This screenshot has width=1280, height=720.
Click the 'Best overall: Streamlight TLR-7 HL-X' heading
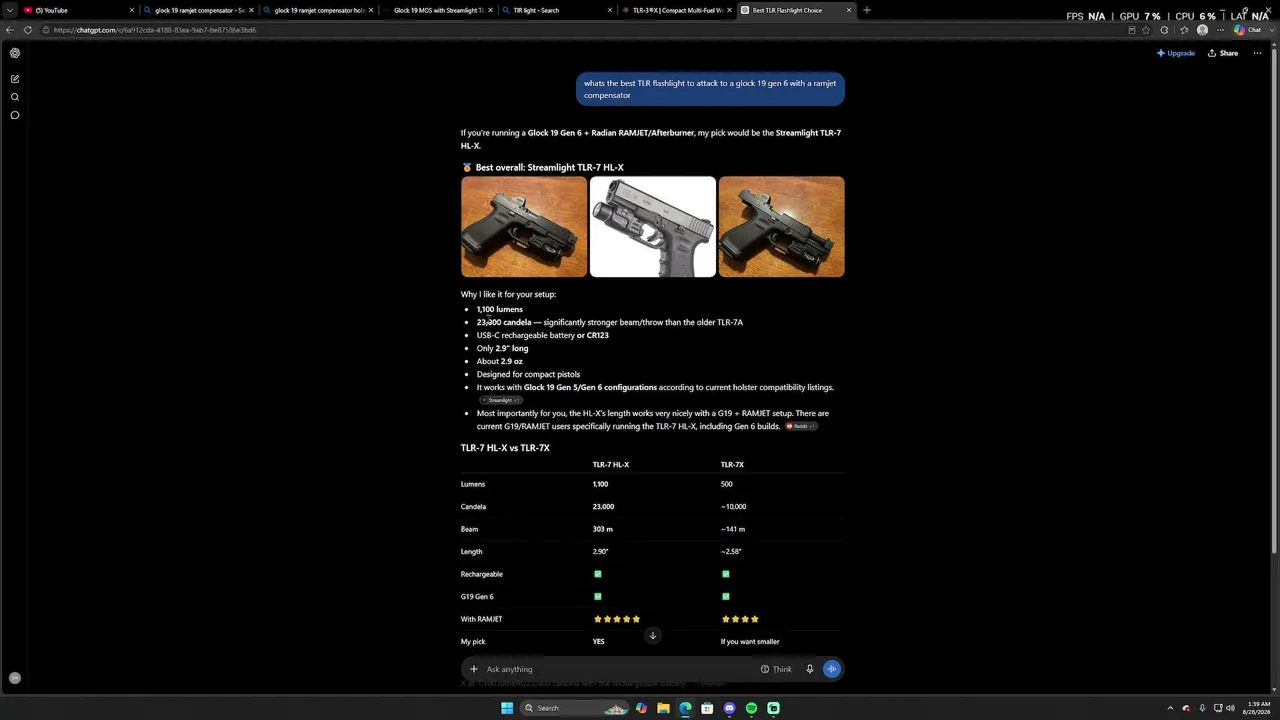[549, 168]
